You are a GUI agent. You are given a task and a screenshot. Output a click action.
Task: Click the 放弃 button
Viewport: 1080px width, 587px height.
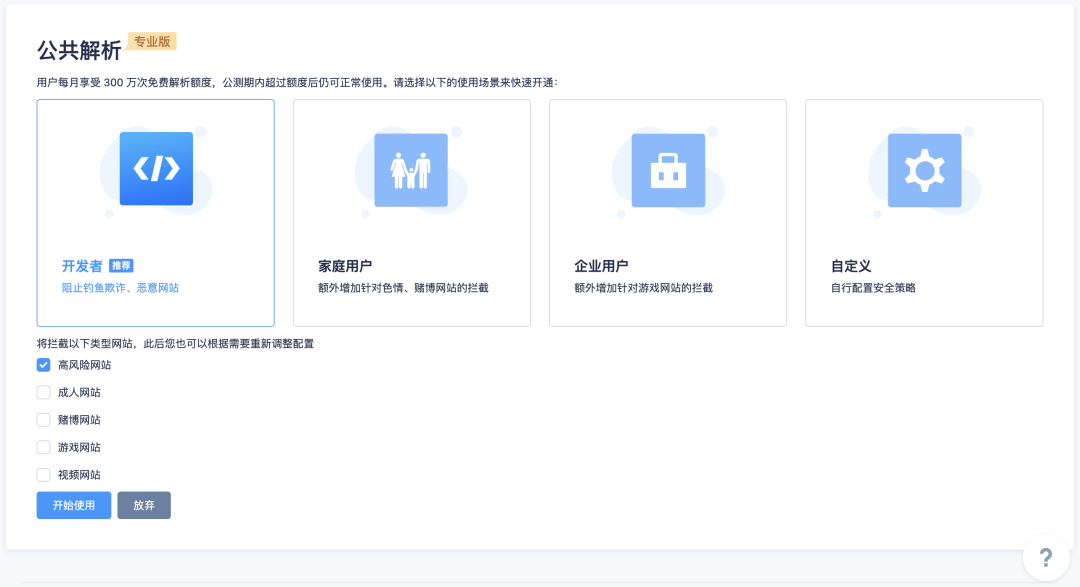coord(144,505)
